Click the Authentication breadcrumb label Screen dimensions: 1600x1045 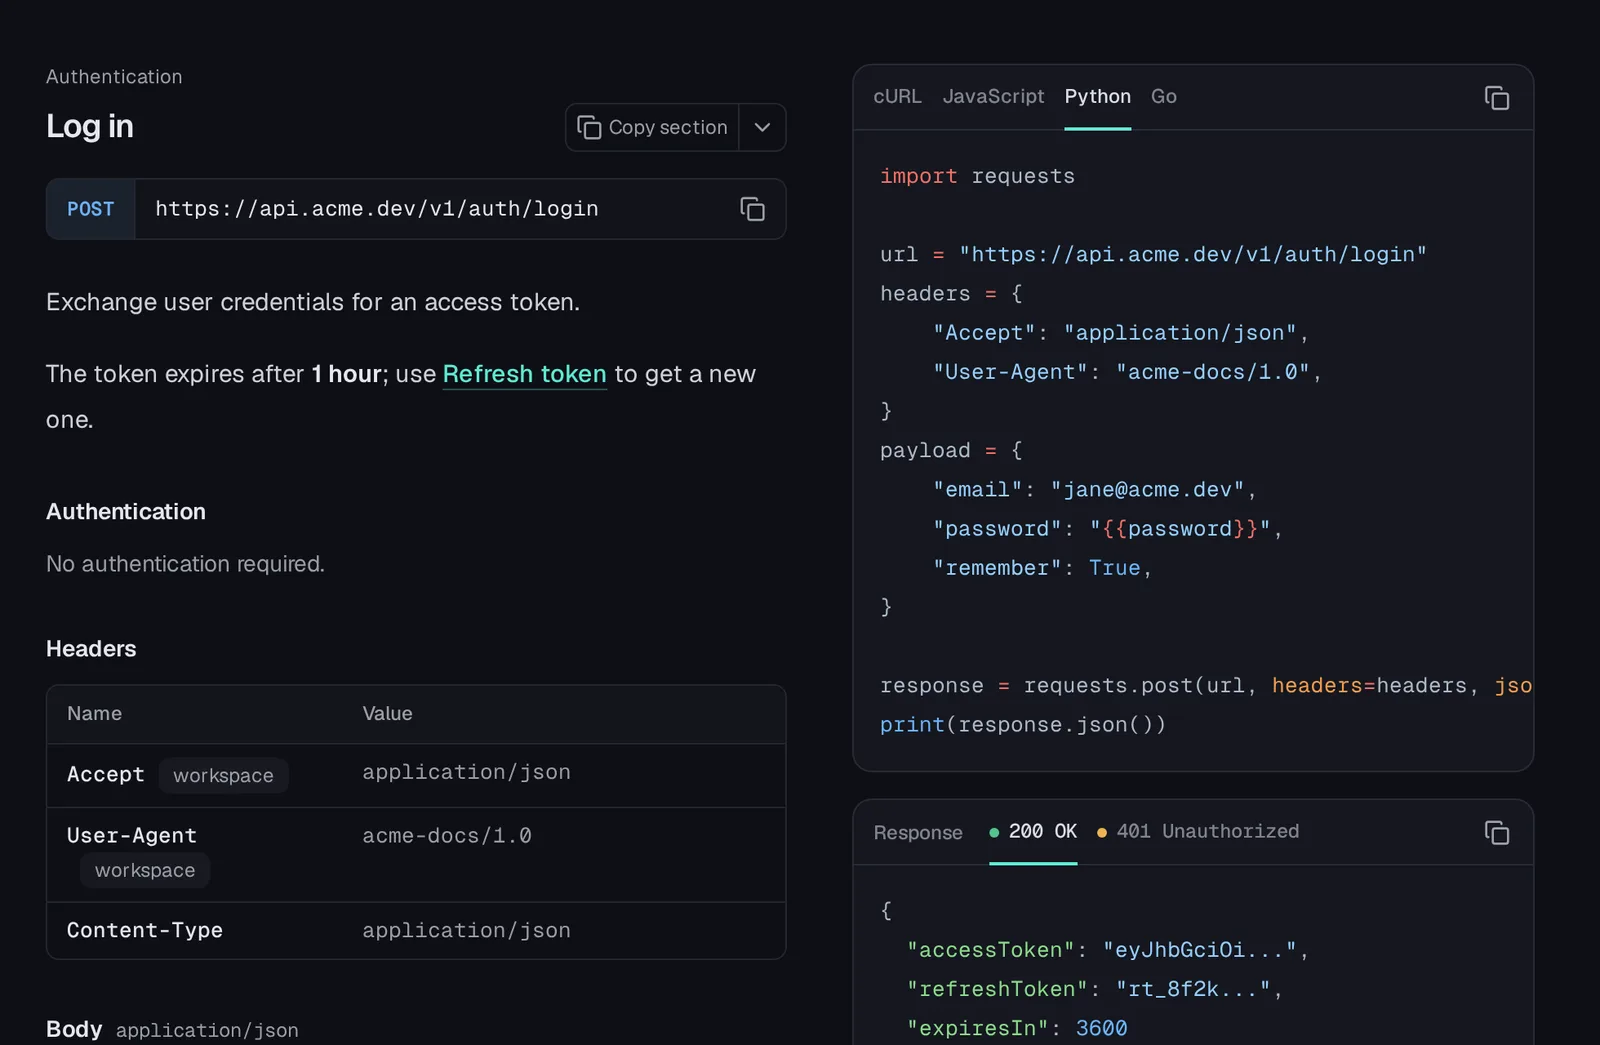pyautogui.click(x=114, y=77)
